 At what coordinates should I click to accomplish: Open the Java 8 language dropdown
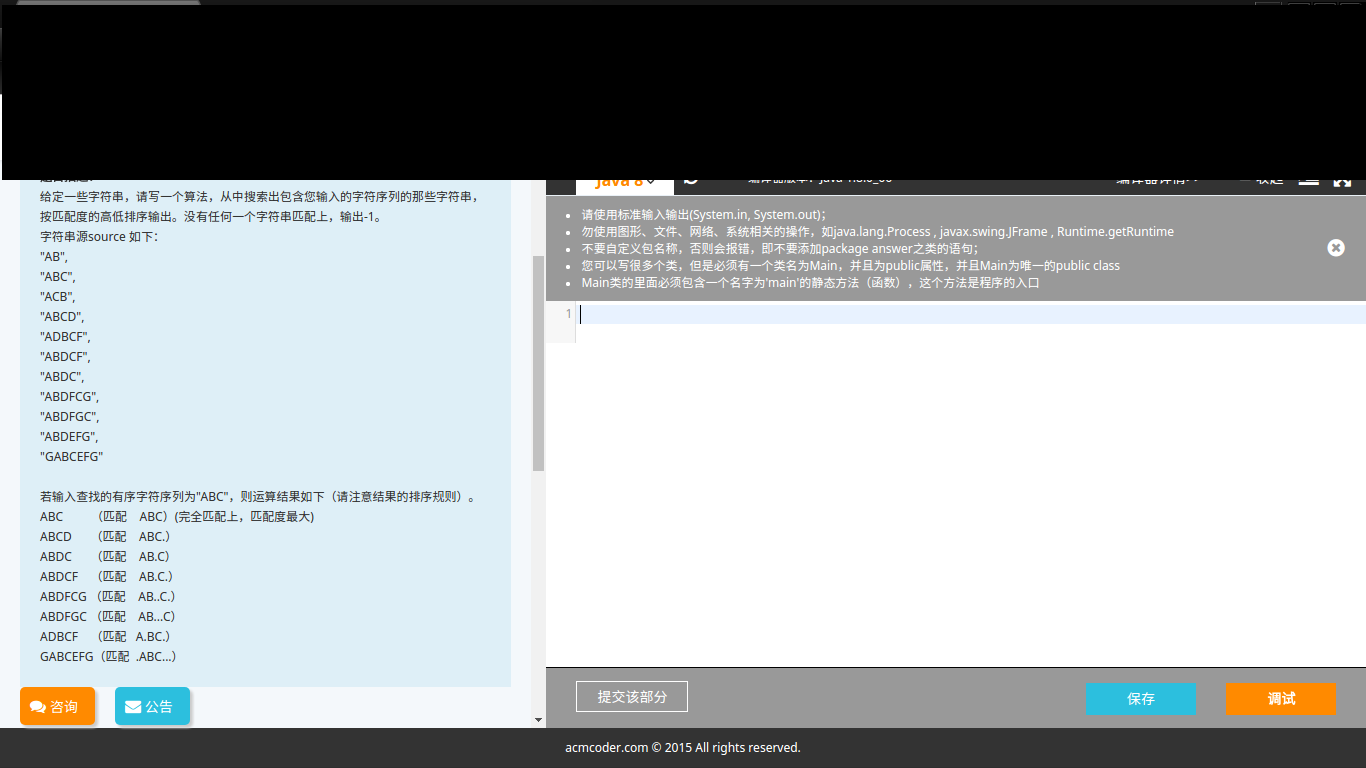[x=625, y=183]
